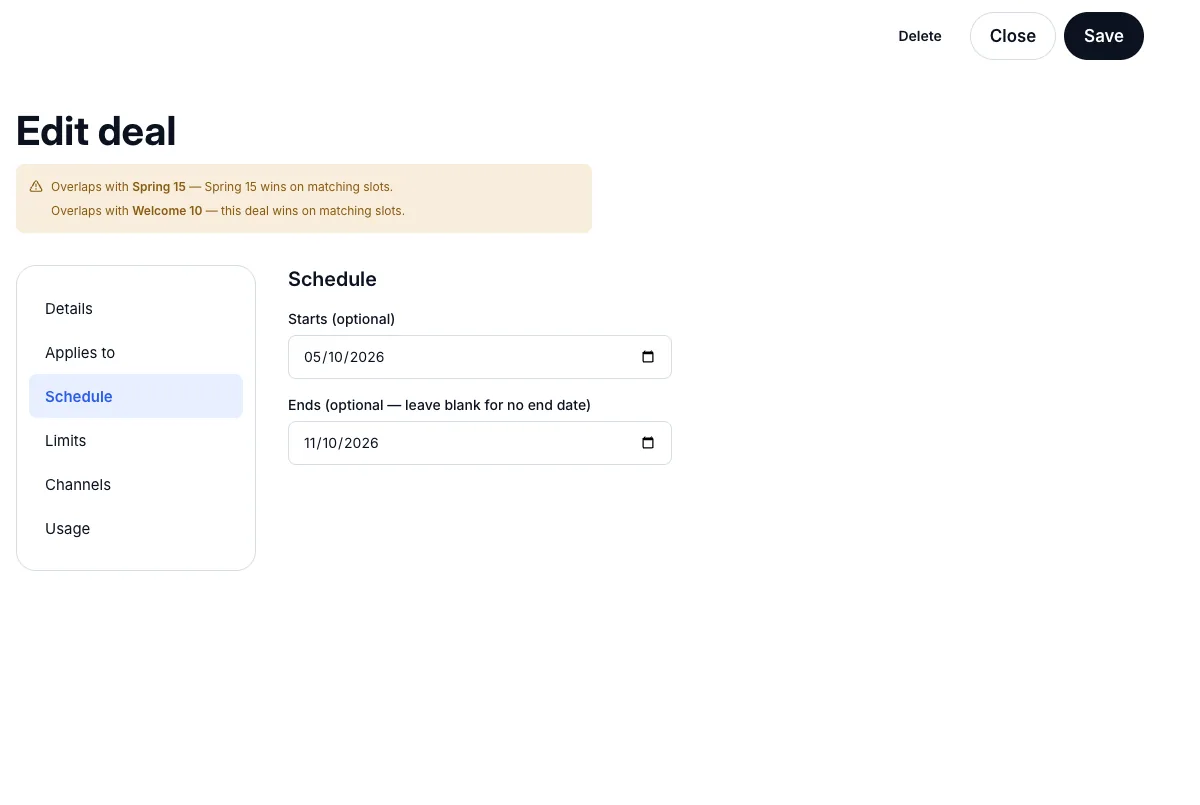The image size is (1200, 805).
Task: Click the 'Edit deal' page heading
Action: click(x=96, y=131)
